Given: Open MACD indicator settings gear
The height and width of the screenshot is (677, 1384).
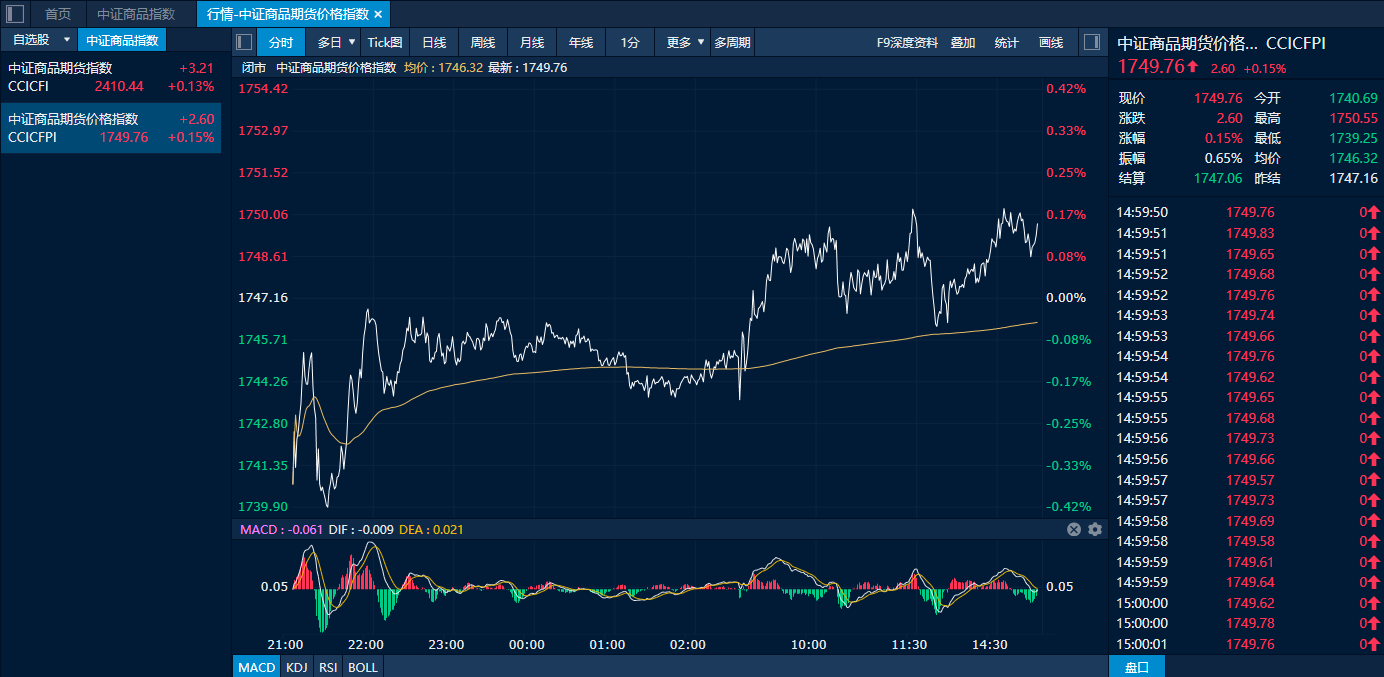Looking at the screenshot, I should [1095, 529].
